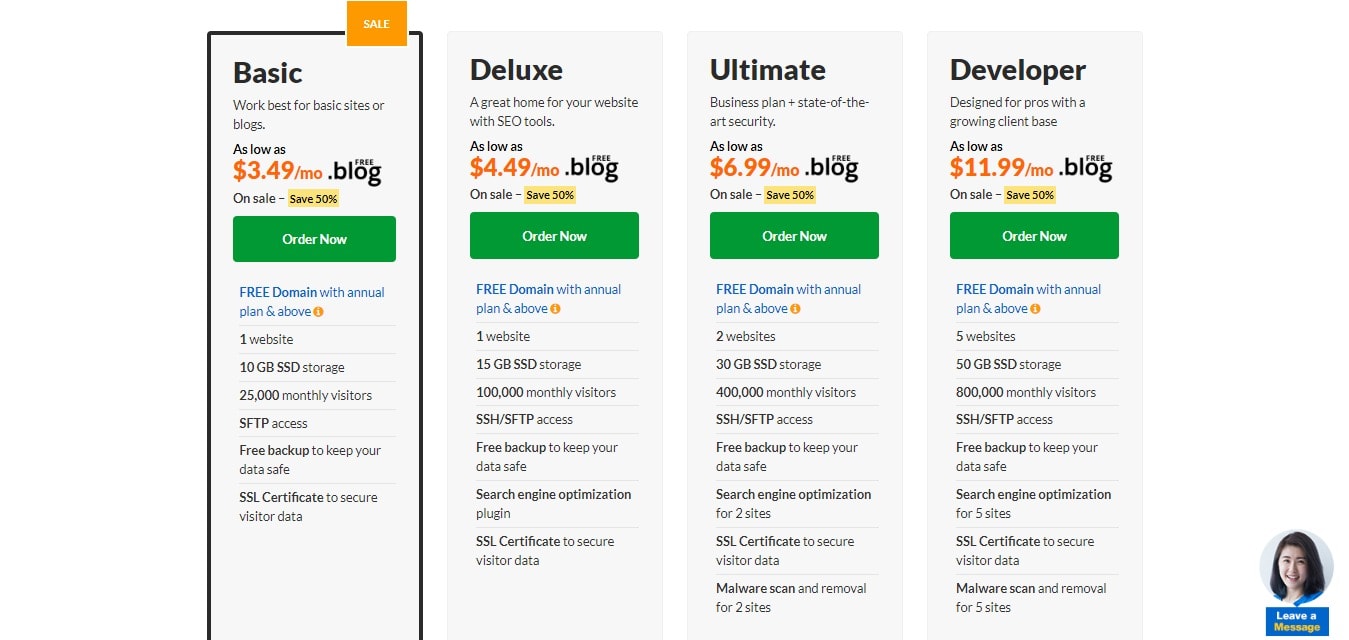The image size is (1349, 640).
Task: Click the free .blog logo under Basic
Action: tap(354, 172)
